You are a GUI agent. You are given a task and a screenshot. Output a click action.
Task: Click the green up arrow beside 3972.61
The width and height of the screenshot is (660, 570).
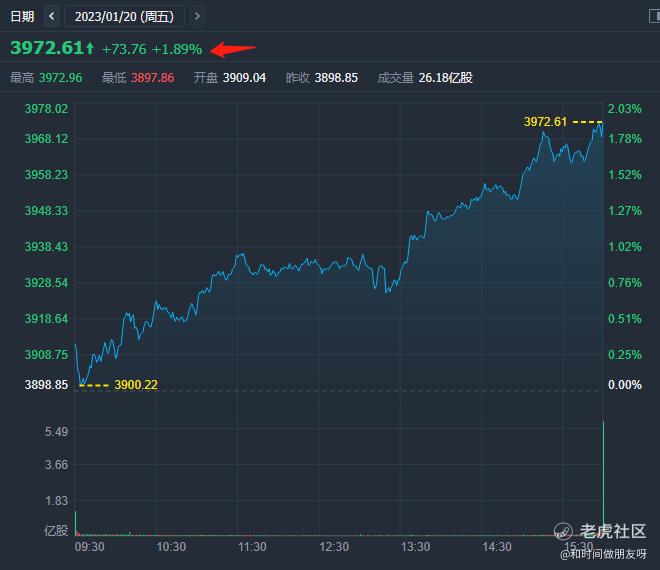[90, 48]
